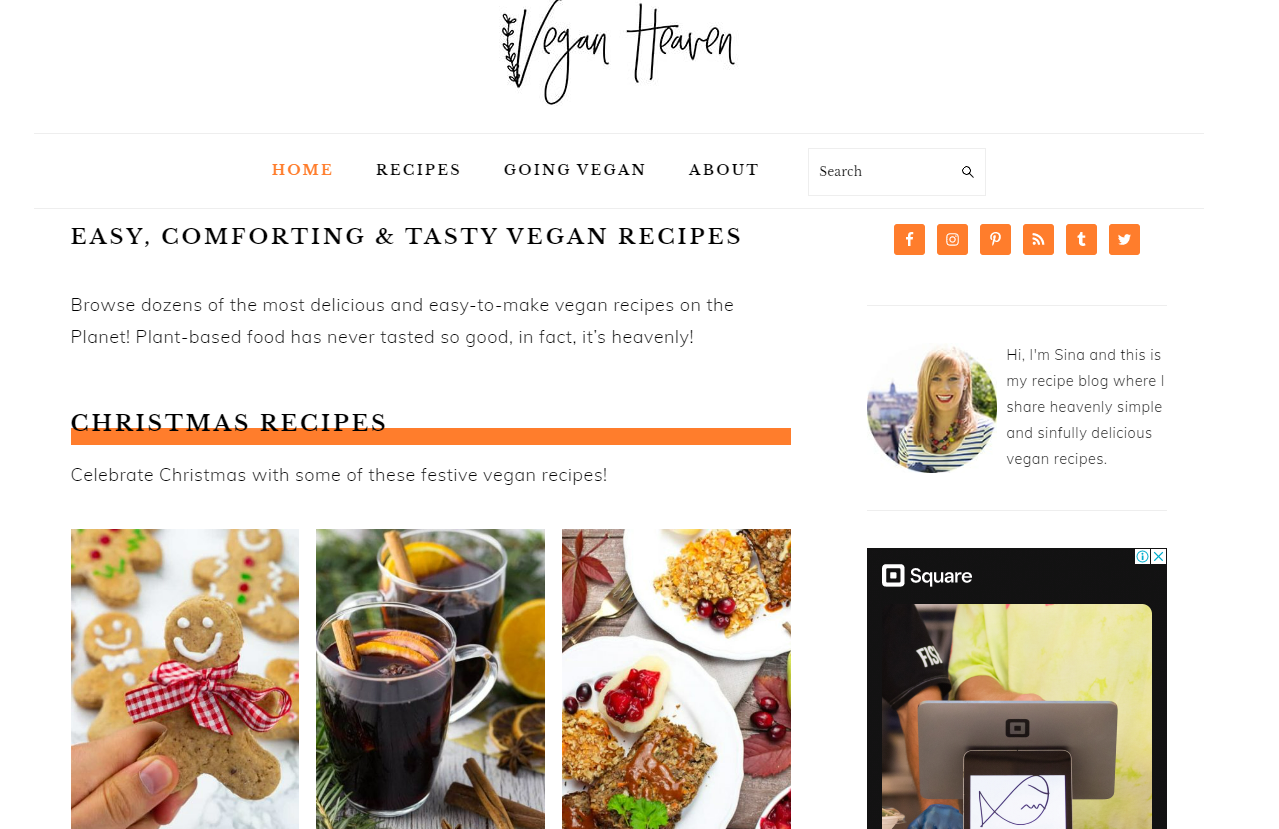Screen dimensions: 1279x829
Task: Open the Facebook social icon
Action: [909, 239]
